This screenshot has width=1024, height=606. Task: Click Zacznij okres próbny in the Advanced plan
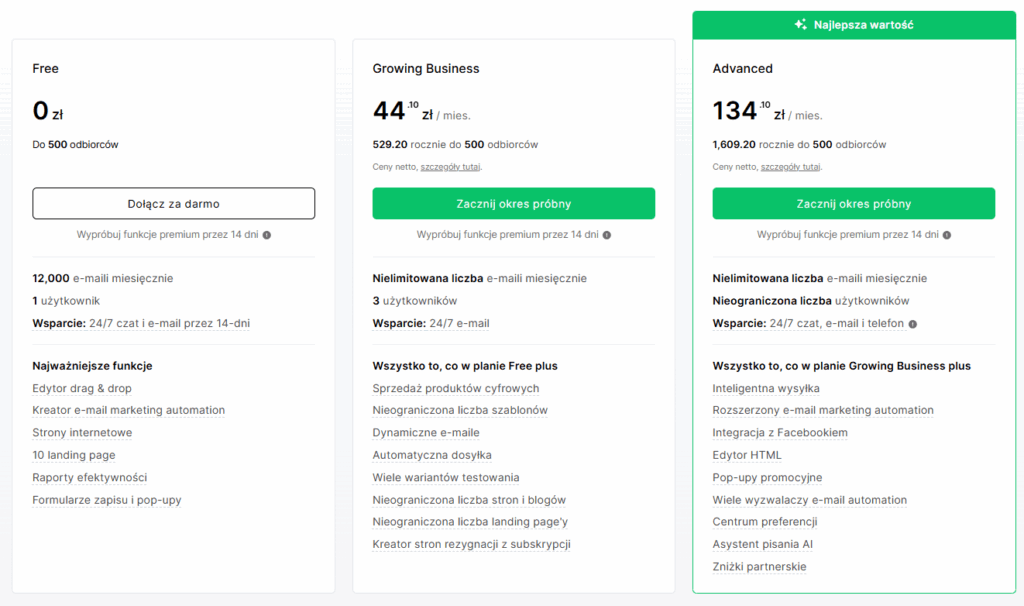pos(853,203)
